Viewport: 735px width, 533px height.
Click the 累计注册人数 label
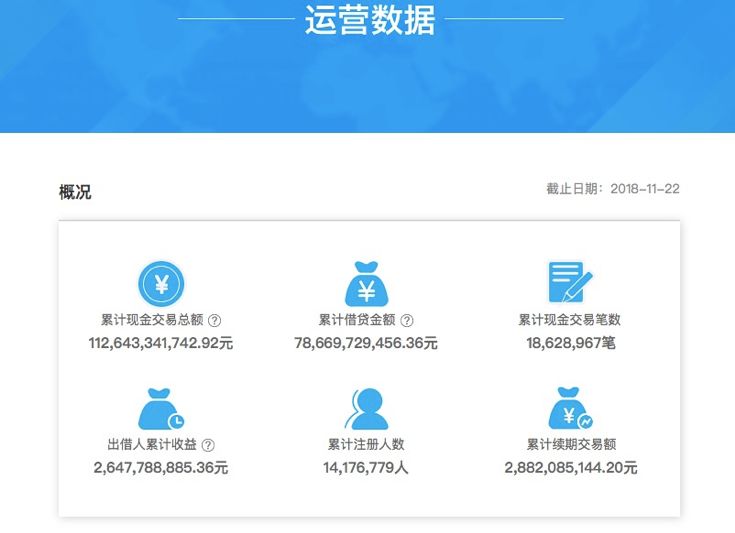pos(366,444)
